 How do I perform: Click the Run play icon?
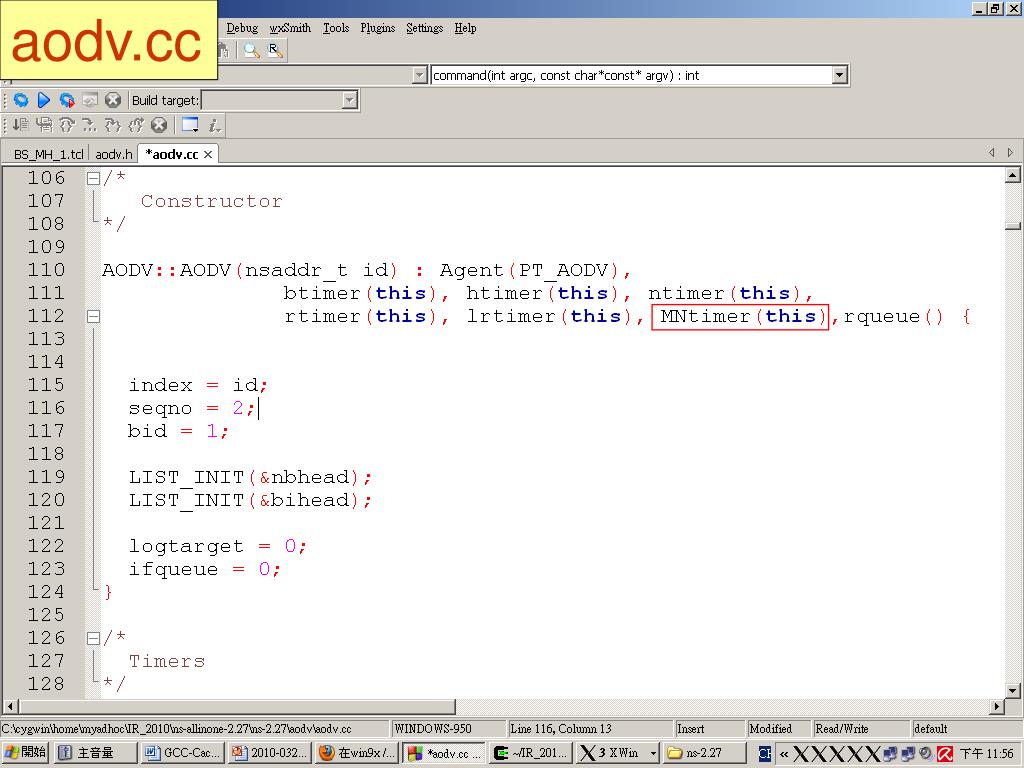(44, 100)
